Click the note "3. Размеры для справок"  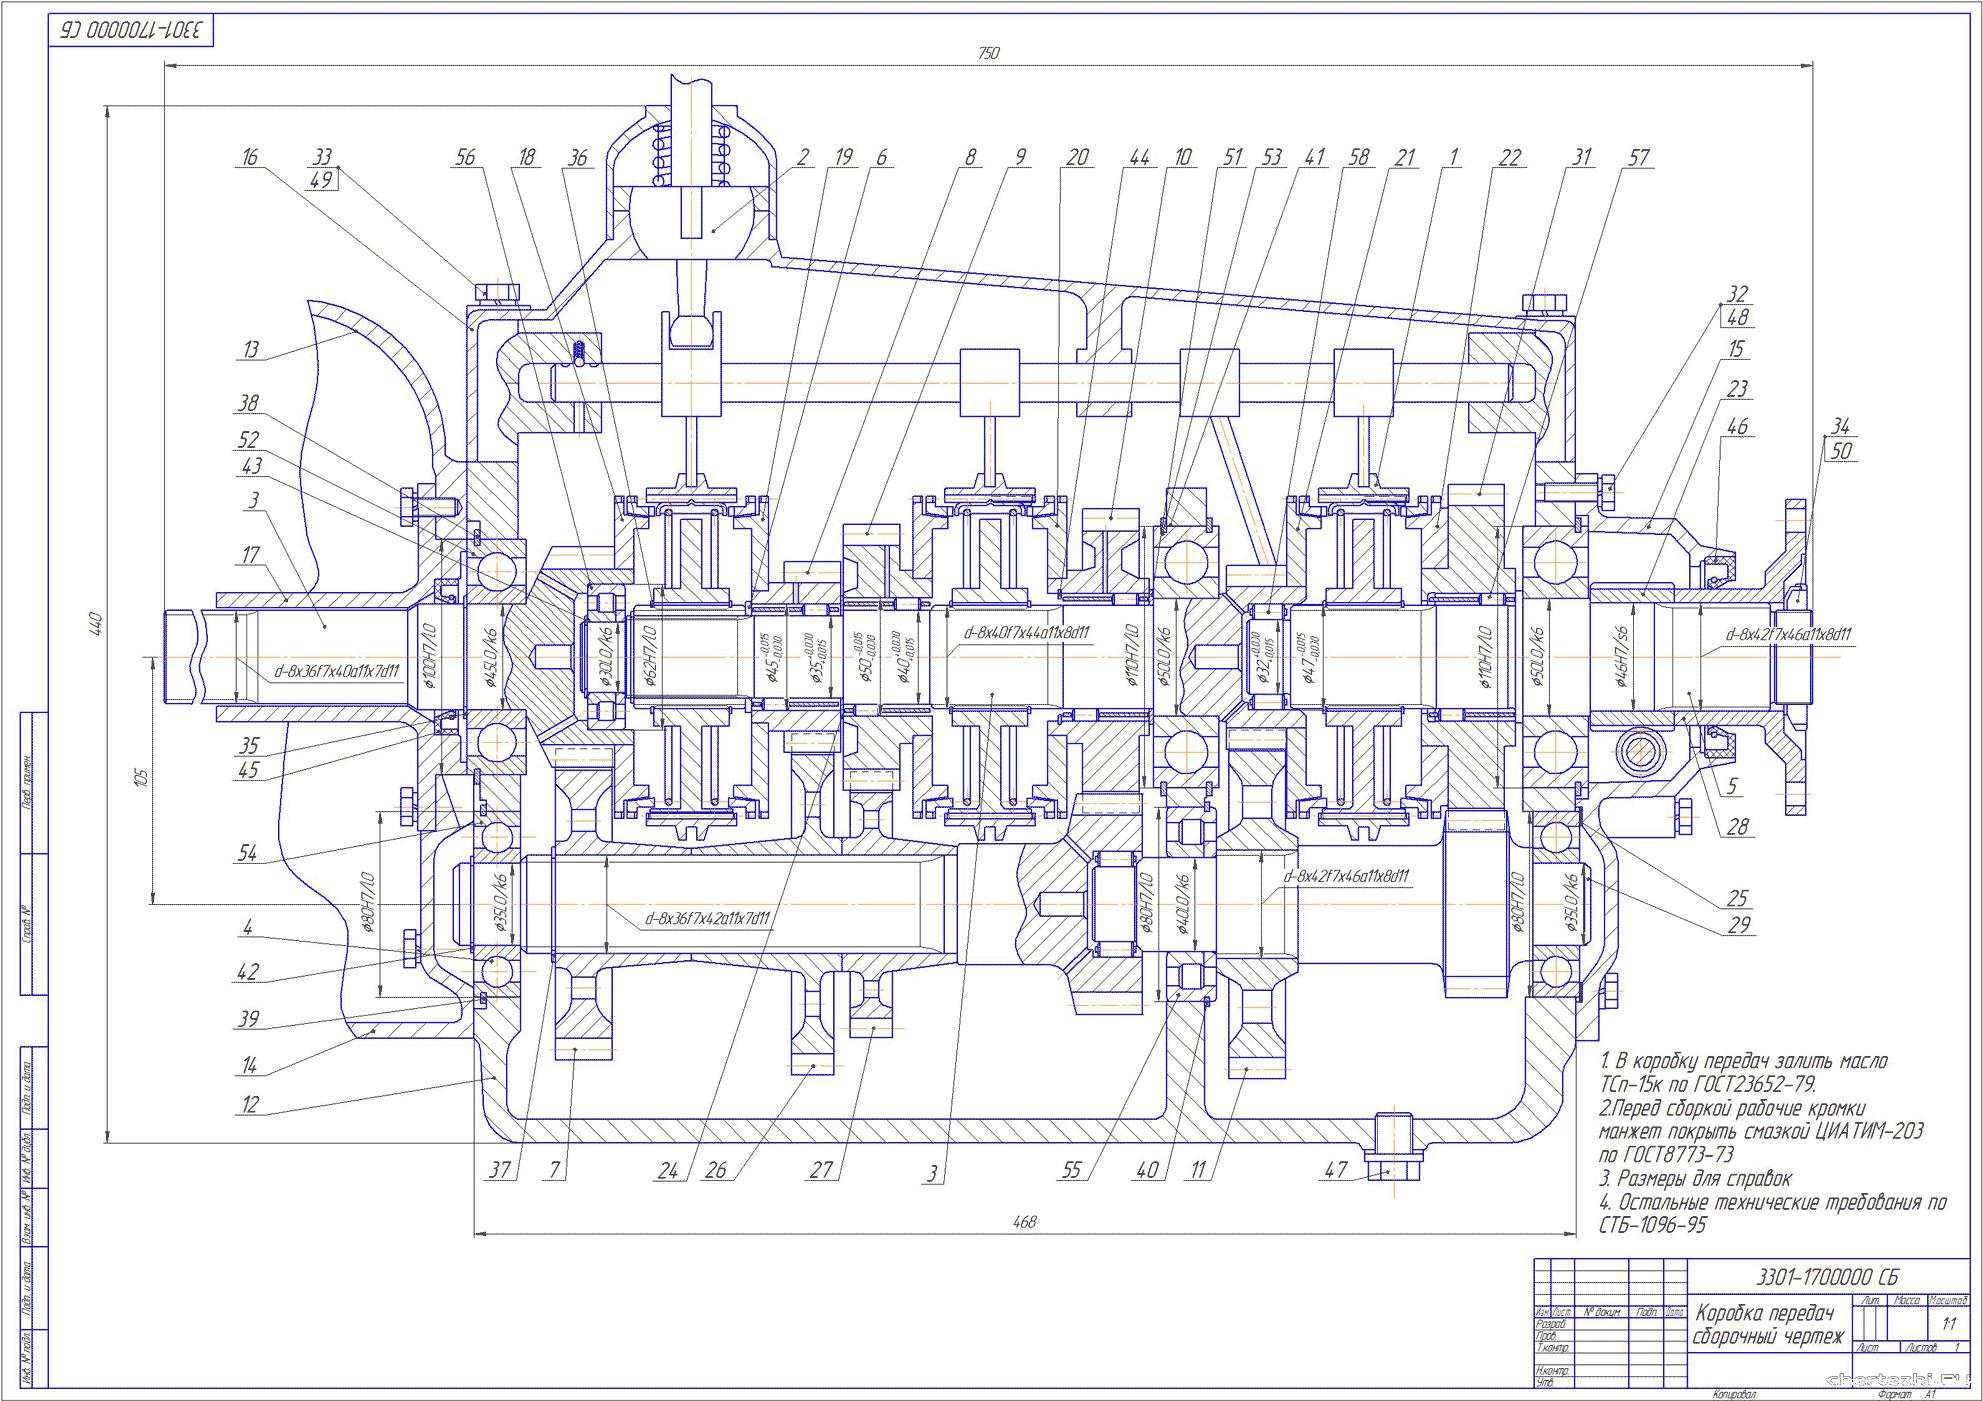[1695, 1178]
